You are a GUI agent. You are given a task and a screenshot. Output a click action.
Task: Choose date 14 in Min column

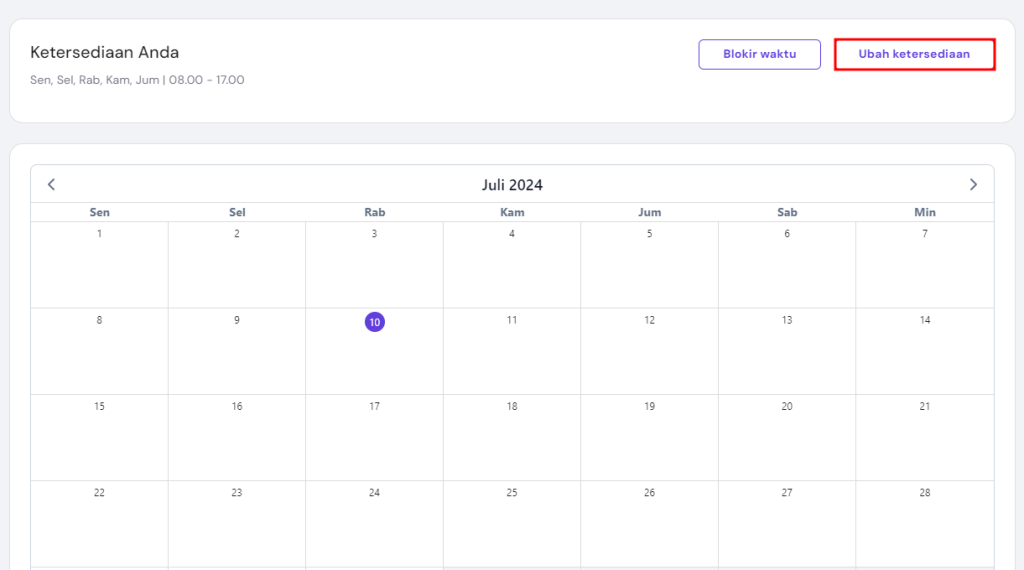click(x=925, y=320)
